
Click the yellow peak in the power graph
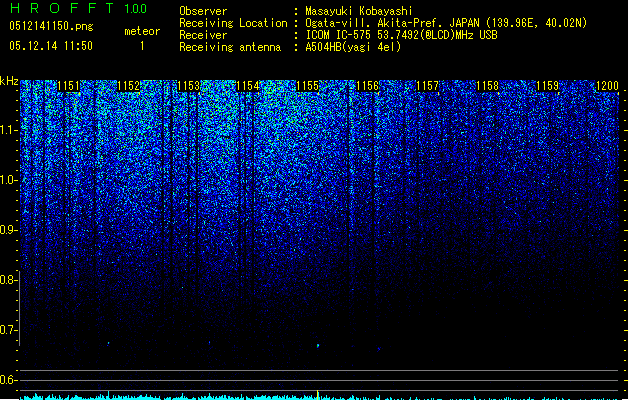pyautogui.click(x=318, y=394)
